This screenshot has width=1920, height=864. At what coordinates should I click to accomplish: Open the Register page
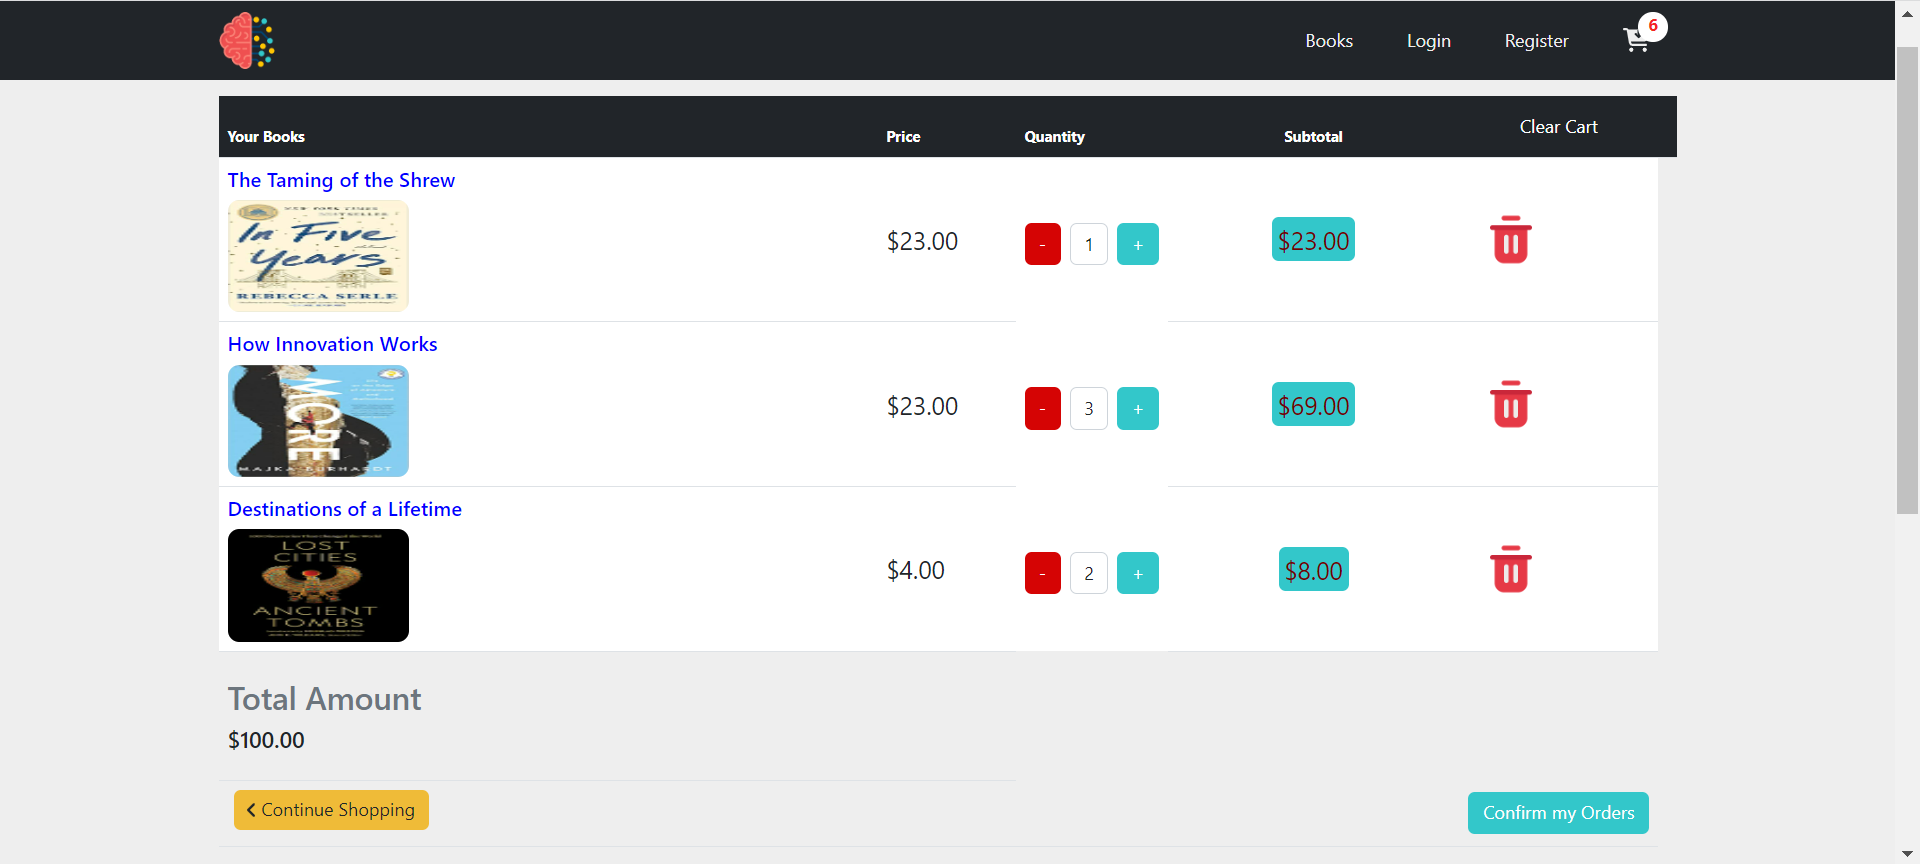point(1536,41)
